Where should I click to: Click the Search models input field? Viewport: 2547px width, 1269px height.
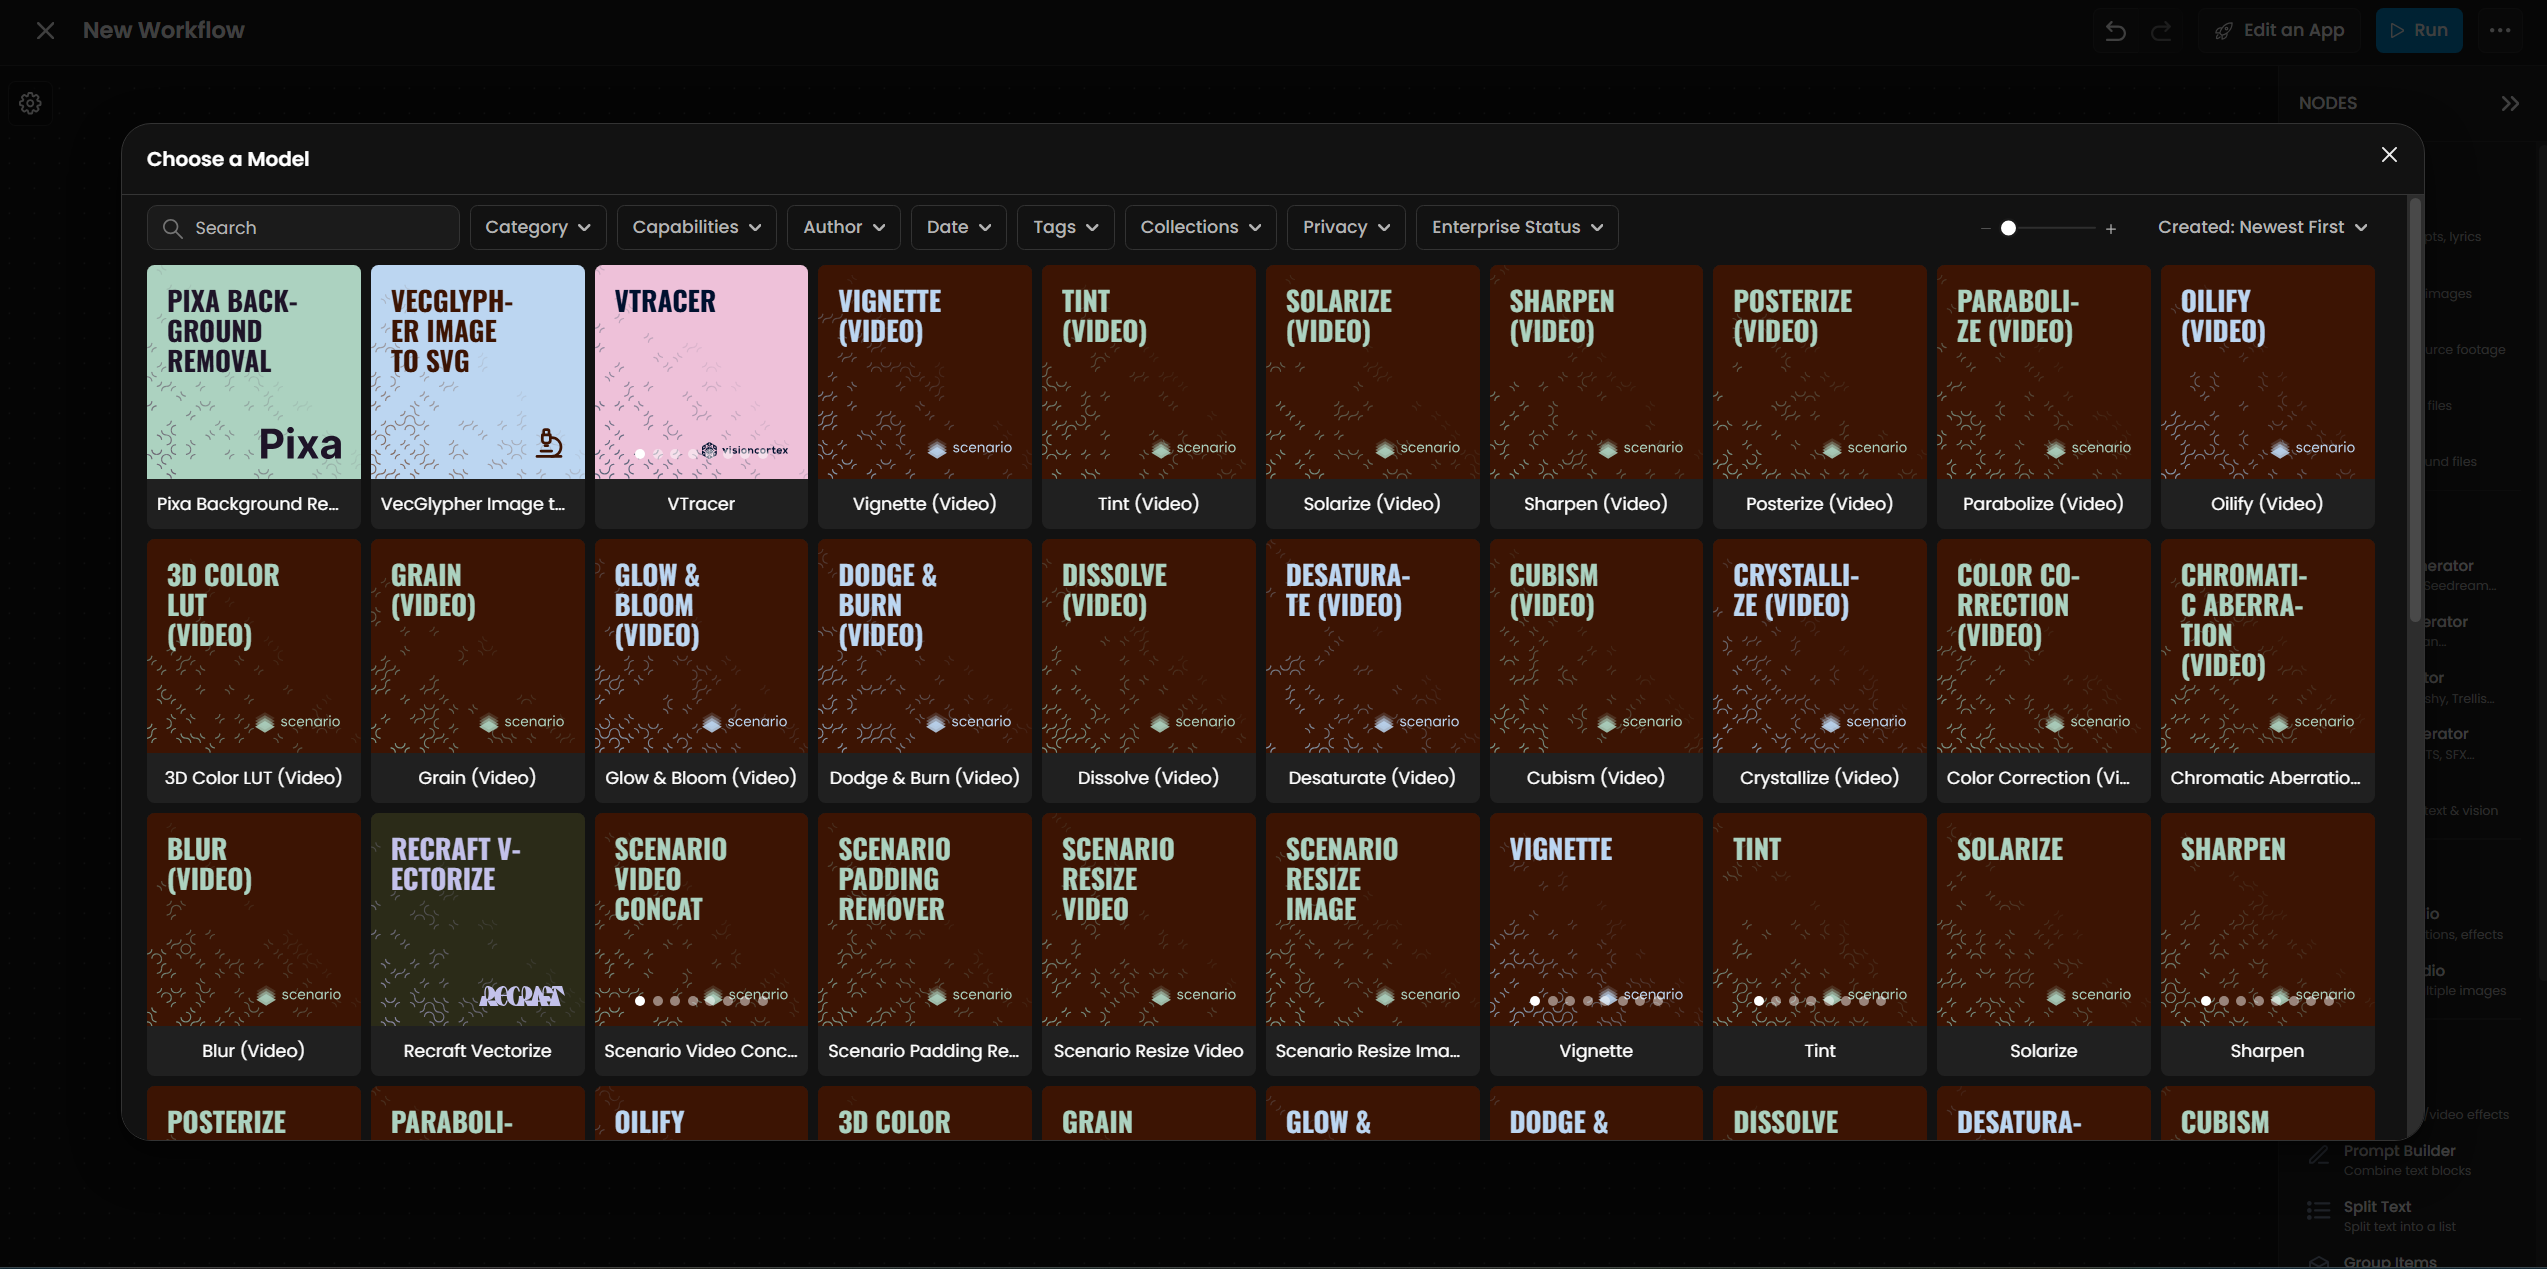(303, 228)
